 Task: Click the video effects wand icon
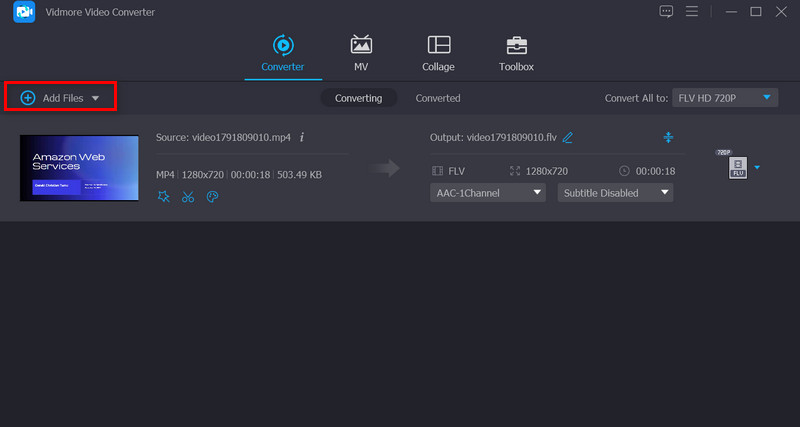(164, 197)
